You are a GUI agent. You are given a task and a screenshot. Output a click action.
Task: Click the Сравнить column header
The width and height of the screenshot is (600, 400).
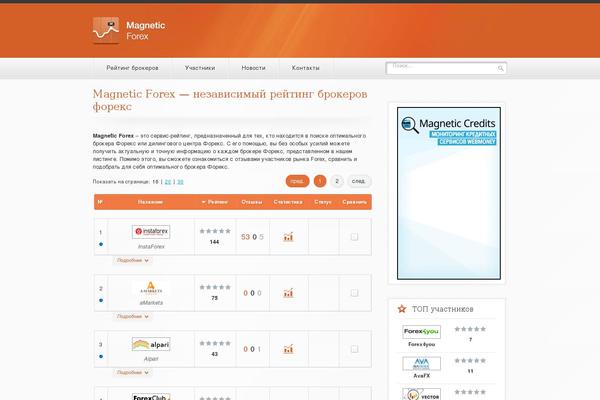pos(355,202)
